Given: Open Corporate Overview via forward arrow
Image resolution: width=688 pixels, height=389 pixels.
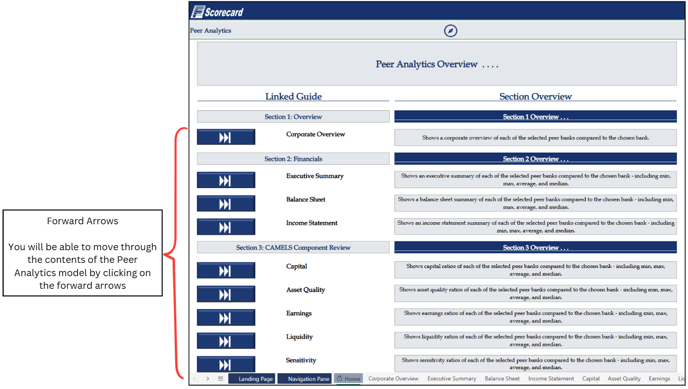Looking at the screenshot, I should point(226,137).
